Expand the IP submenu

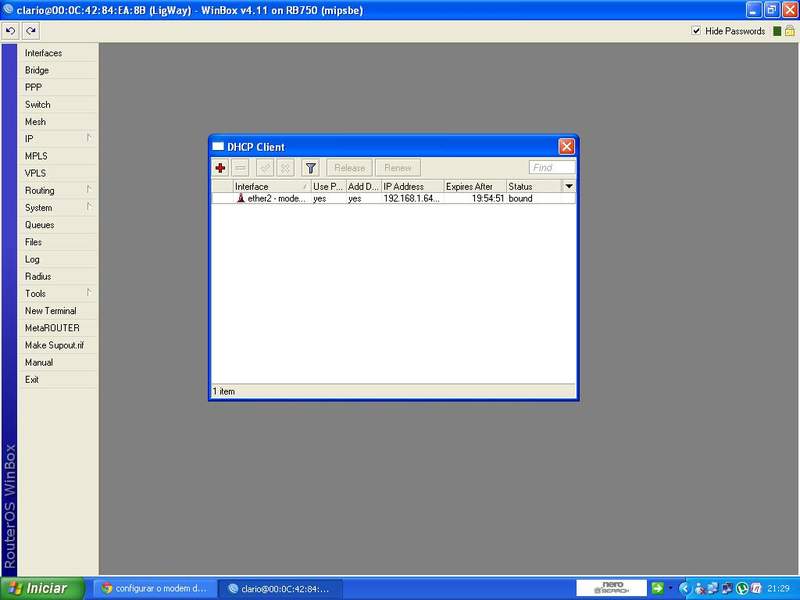[57, 139]
